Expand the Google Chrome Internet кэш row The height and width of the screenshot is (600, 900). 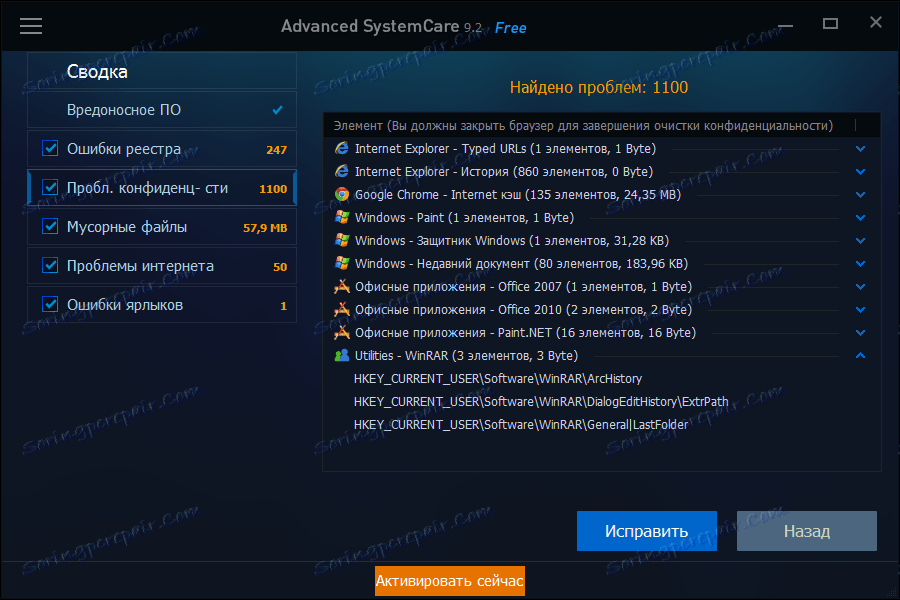pos(860,195)
